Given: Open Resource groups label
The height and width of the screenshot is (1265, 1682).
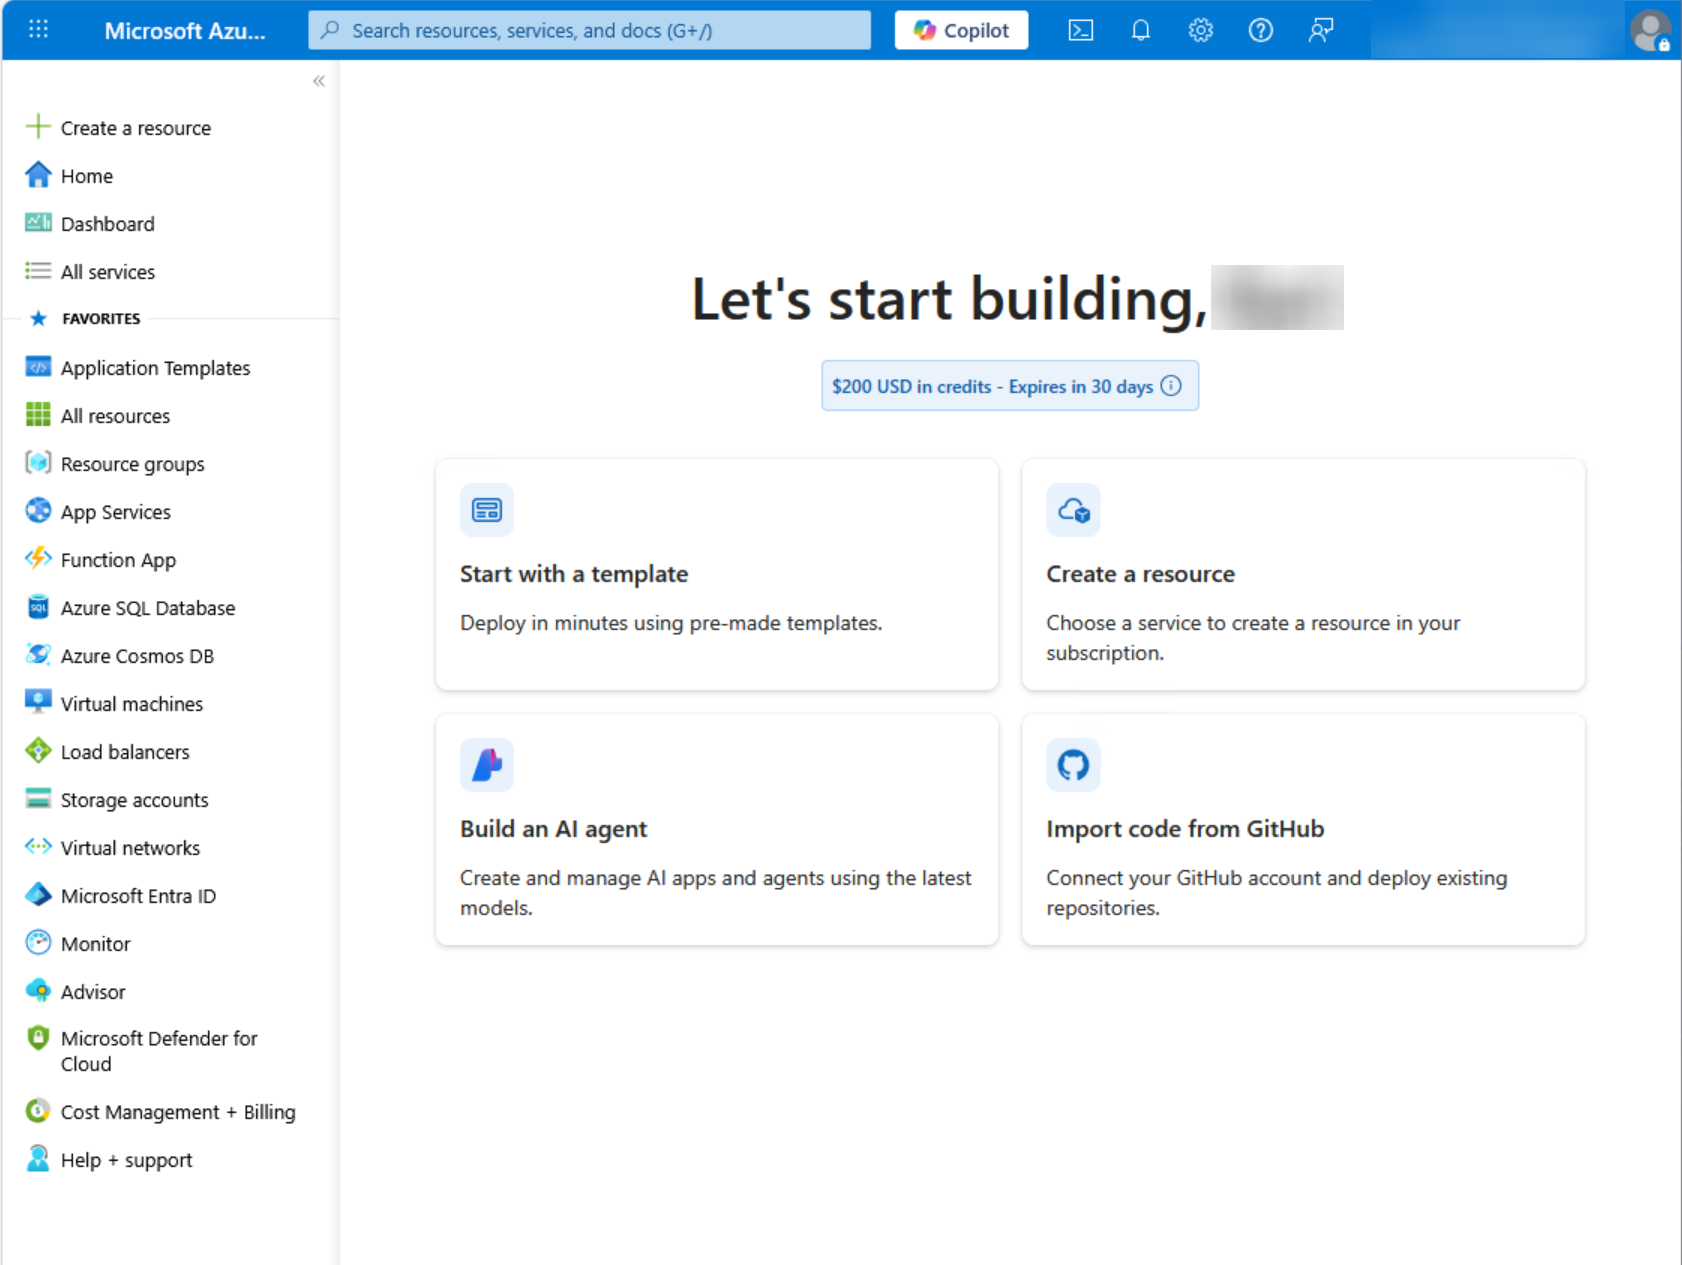Looking at the screenshot, I should click(133, 464).
